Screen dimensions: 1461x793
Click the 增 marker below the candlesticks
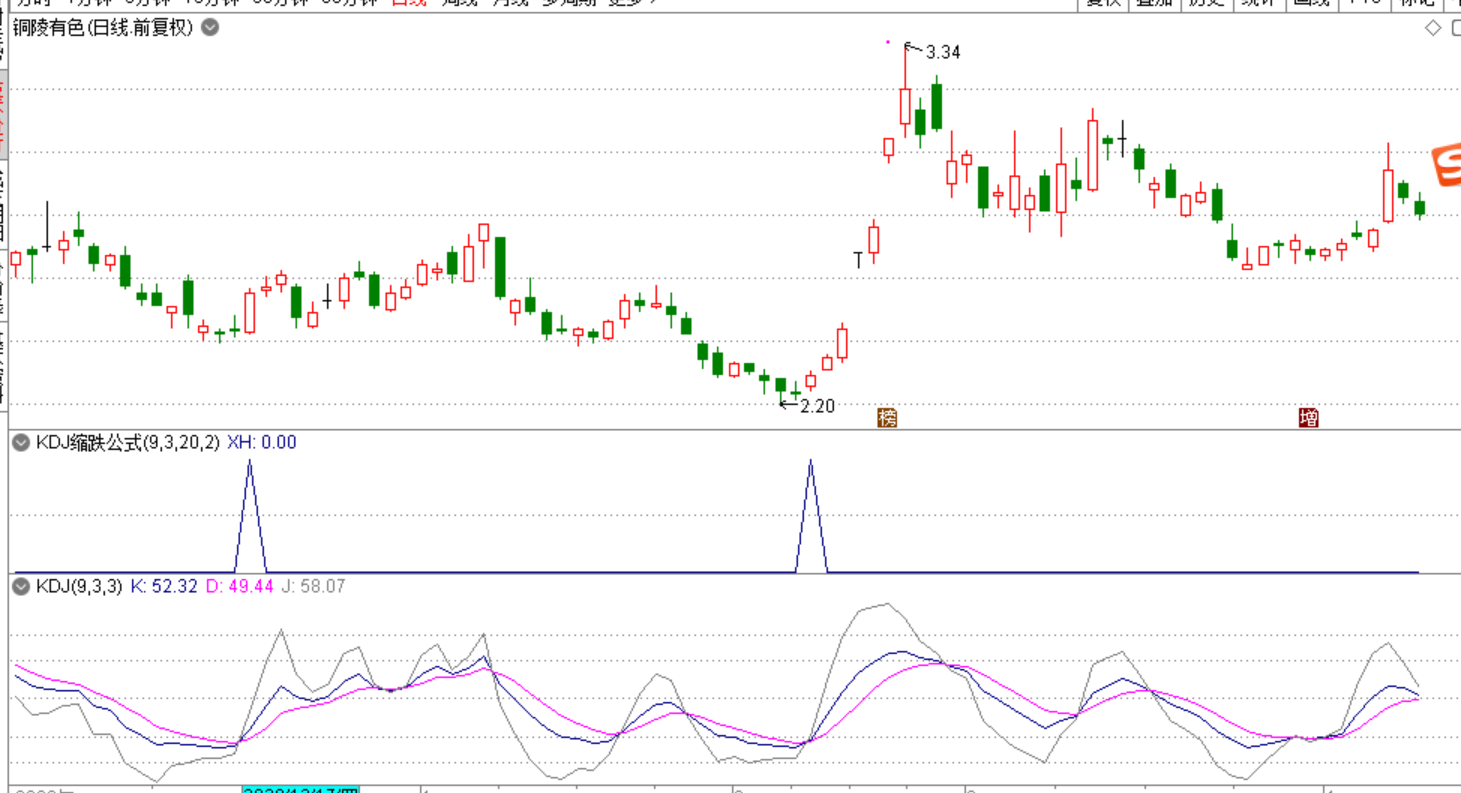click(1308, 417)
